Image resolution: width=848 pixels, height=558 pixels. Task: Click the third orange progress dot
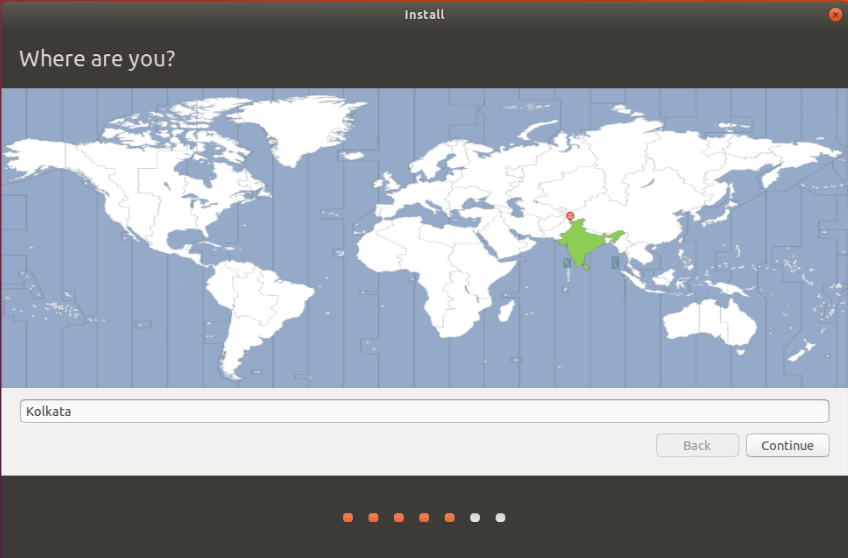[399, 517]
